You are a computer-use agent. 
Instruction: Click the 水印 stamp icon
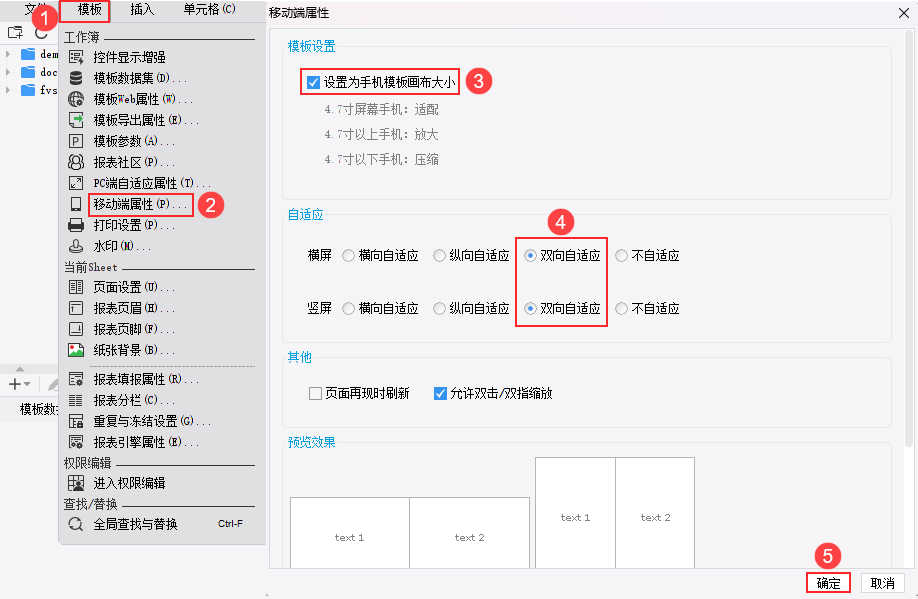pyautogui.click(x=76, y=246)
